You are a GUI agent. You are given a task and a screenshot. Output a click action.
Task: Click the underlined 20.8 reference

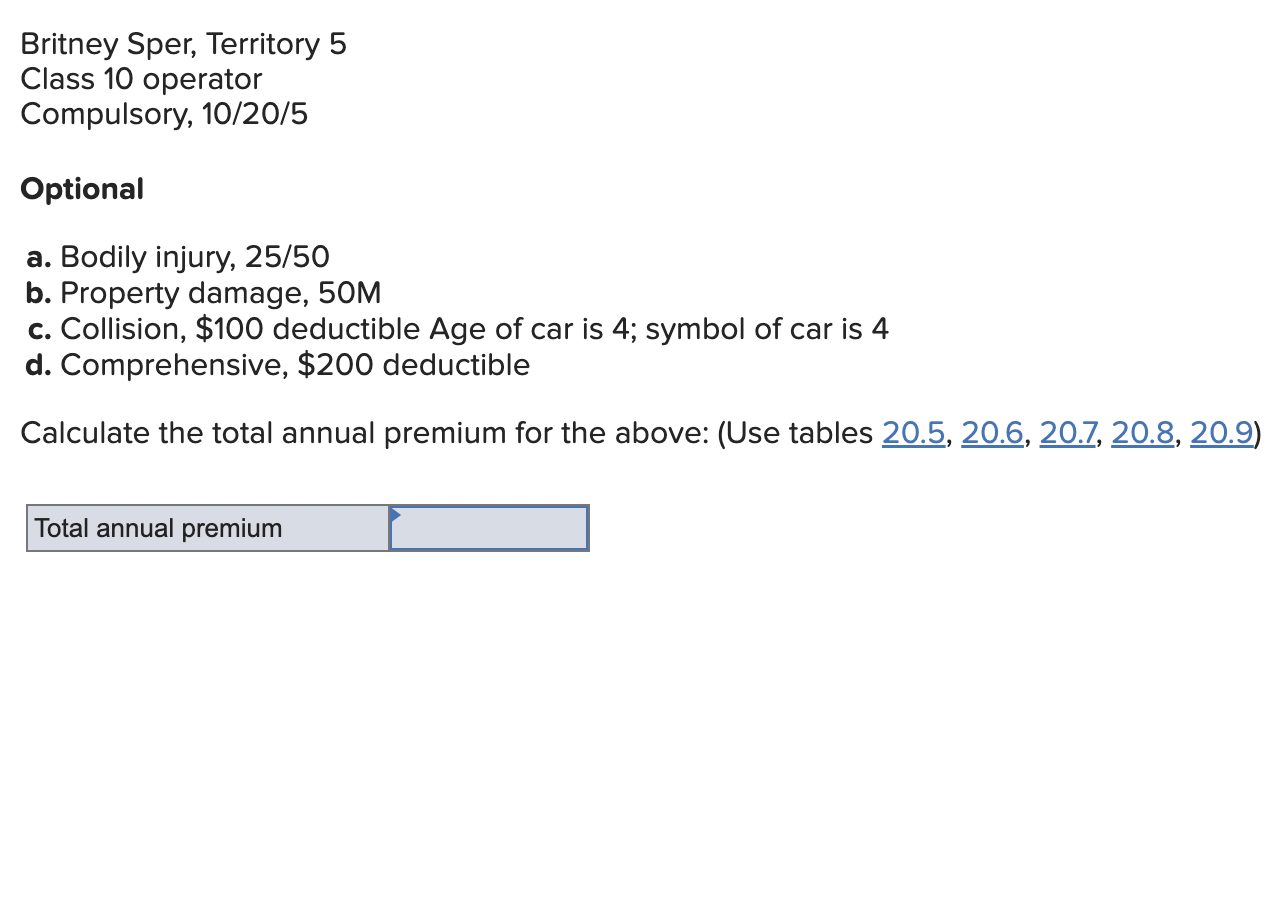1142,433
